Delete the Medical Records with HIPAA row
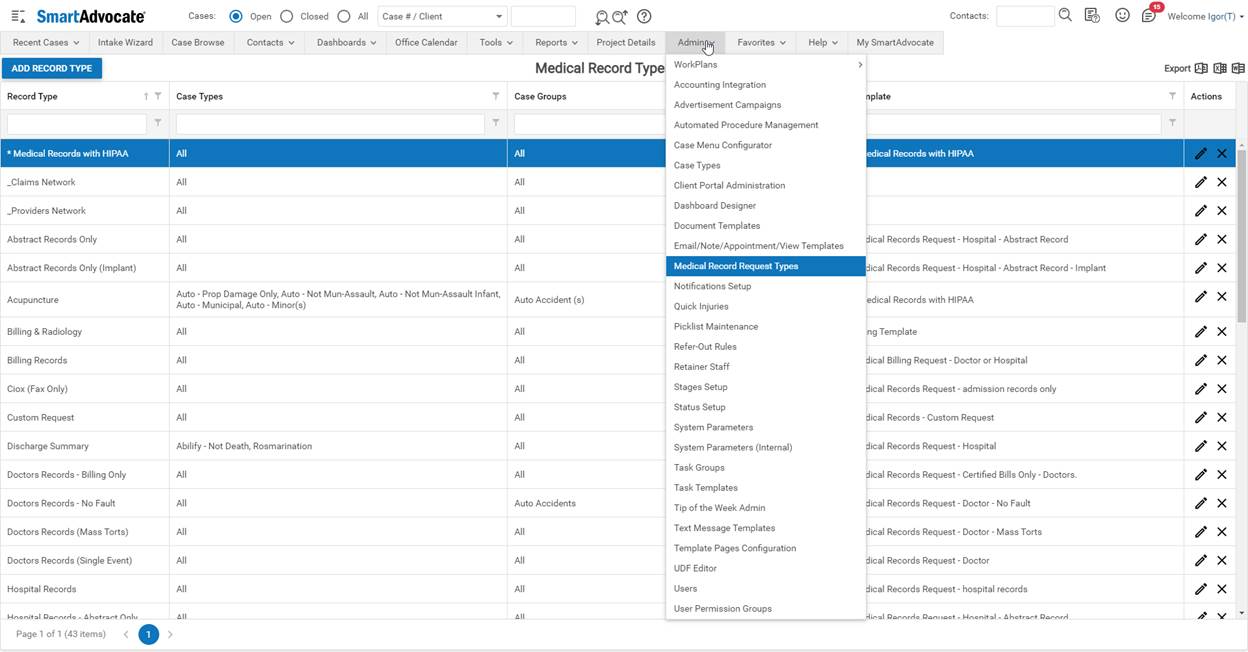1248x652 pixels. 1222,154
